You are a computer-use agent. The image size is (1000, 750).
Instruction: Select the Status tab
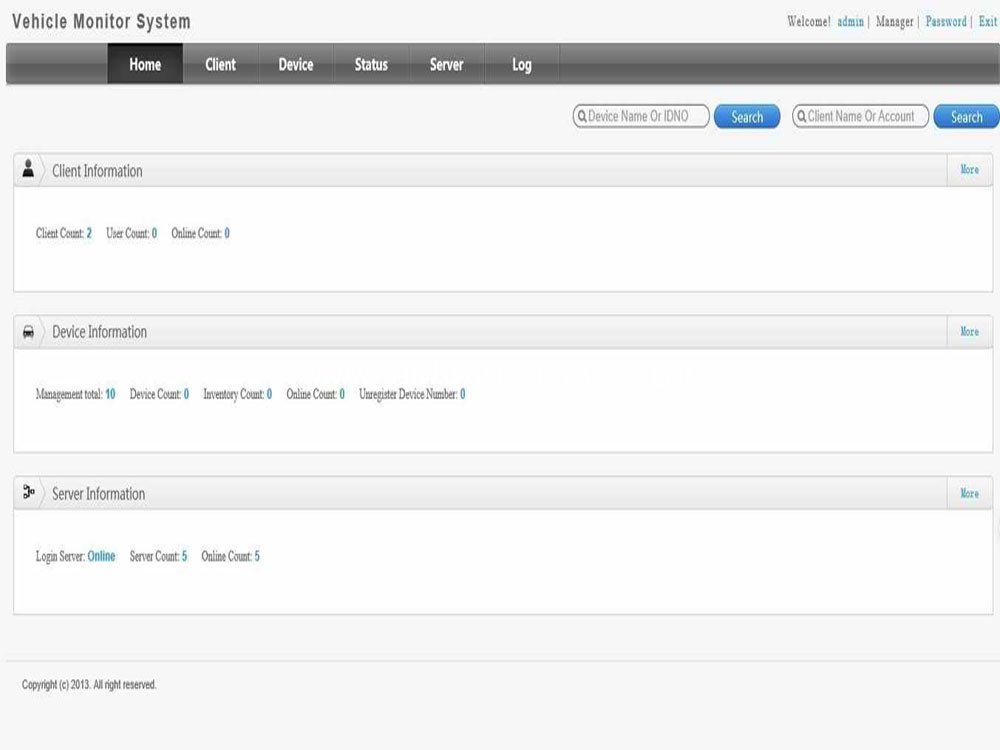[370, 64]
